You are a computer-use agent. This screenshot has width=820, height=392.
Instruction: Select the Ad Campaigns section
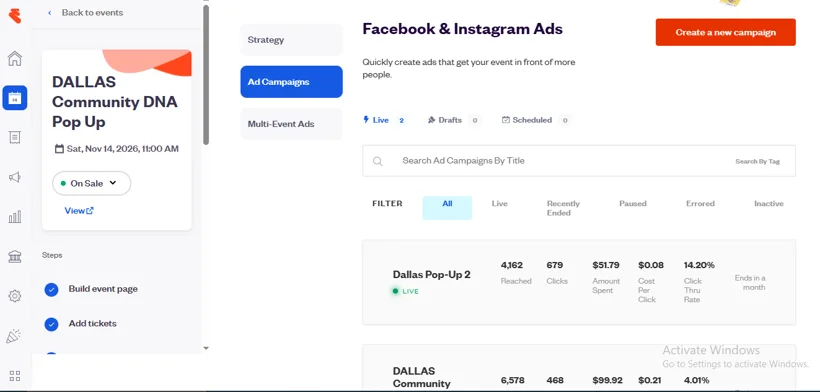tap(291, 82)
